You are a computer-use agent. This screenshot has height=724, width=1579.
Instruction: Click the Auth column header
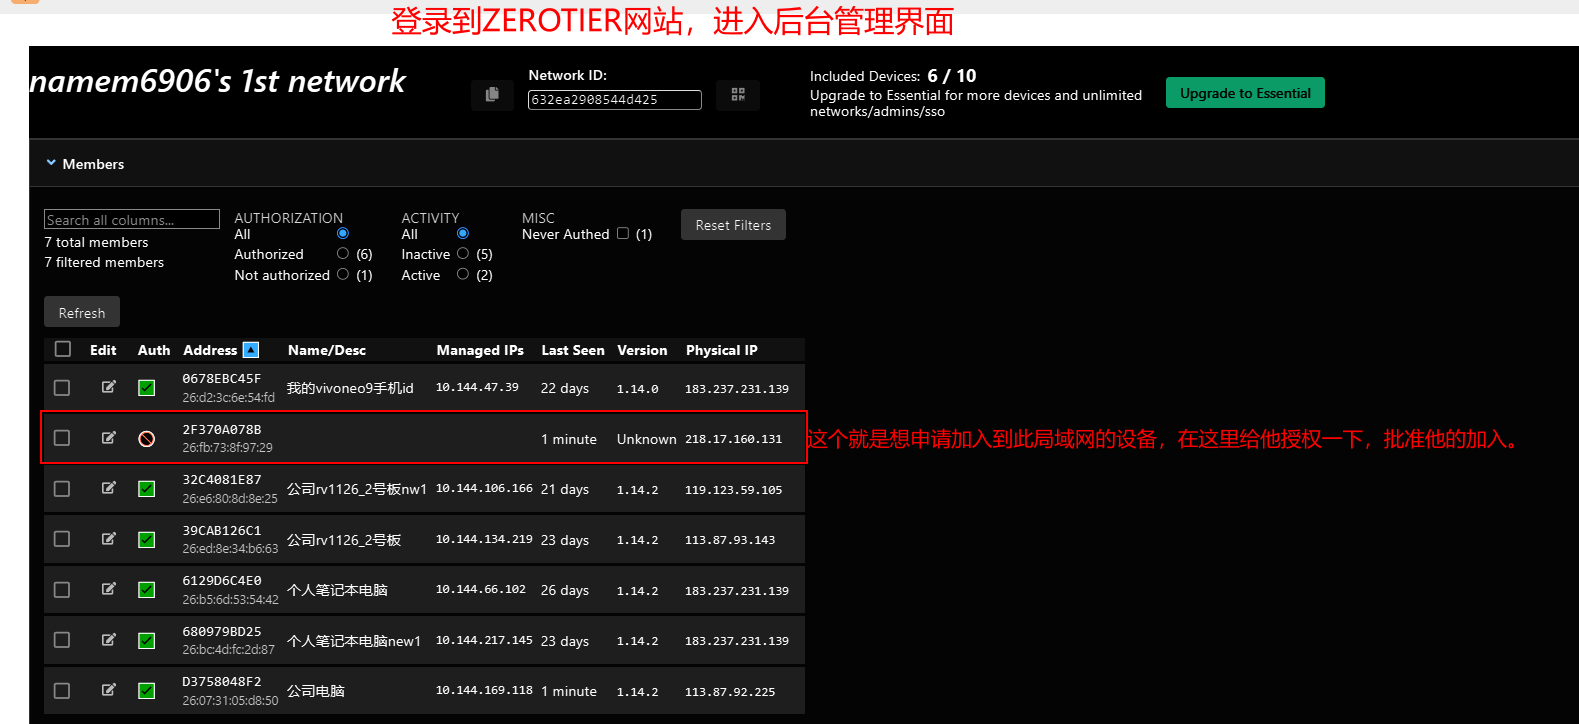[154, 350]
